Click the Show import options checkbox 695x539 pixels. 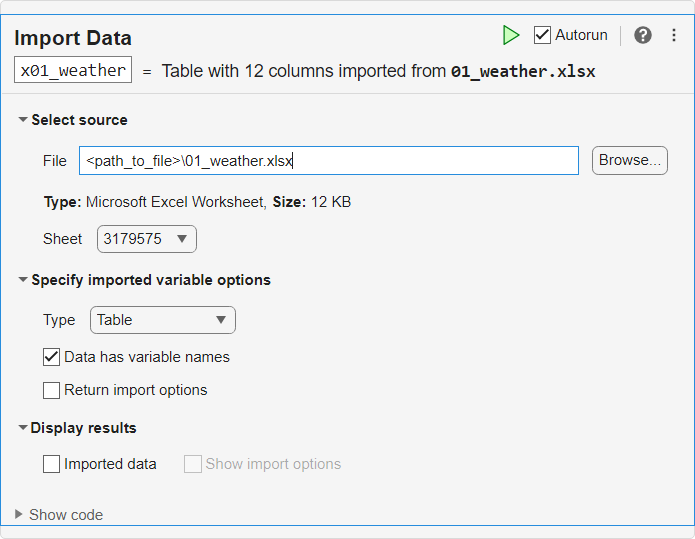[x=193, y=464]
